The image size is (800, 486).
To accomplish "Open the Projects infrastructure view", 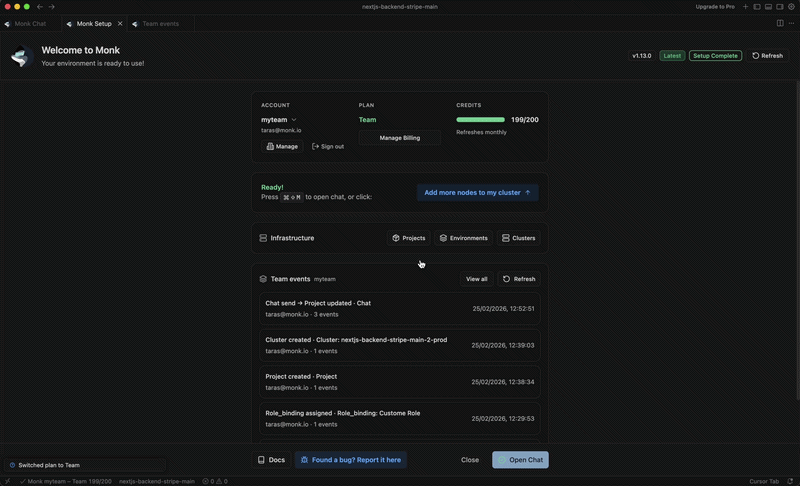I will (x=409, y=238).
